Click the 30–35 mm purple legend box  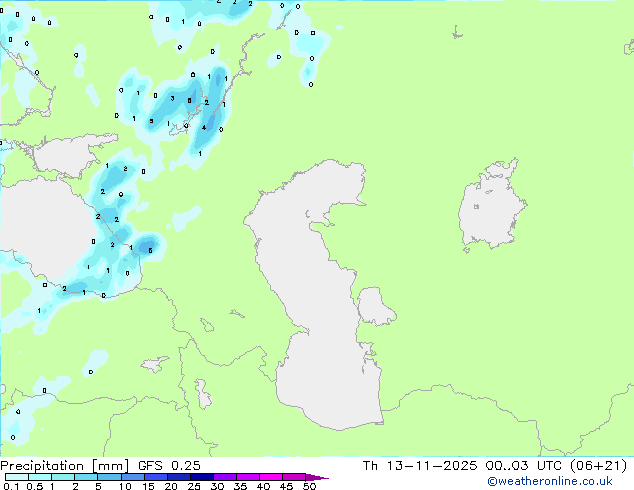225,477
